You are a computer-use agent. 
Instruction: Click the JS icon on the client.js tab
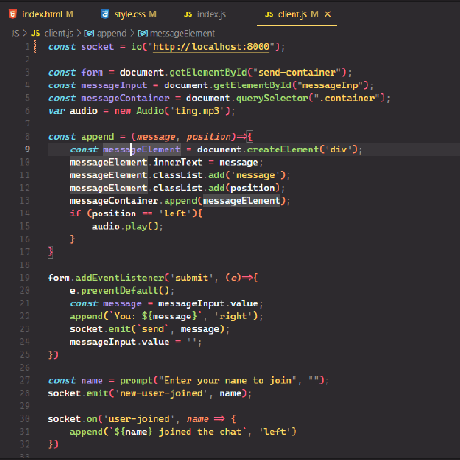click(x=269, y=14)
